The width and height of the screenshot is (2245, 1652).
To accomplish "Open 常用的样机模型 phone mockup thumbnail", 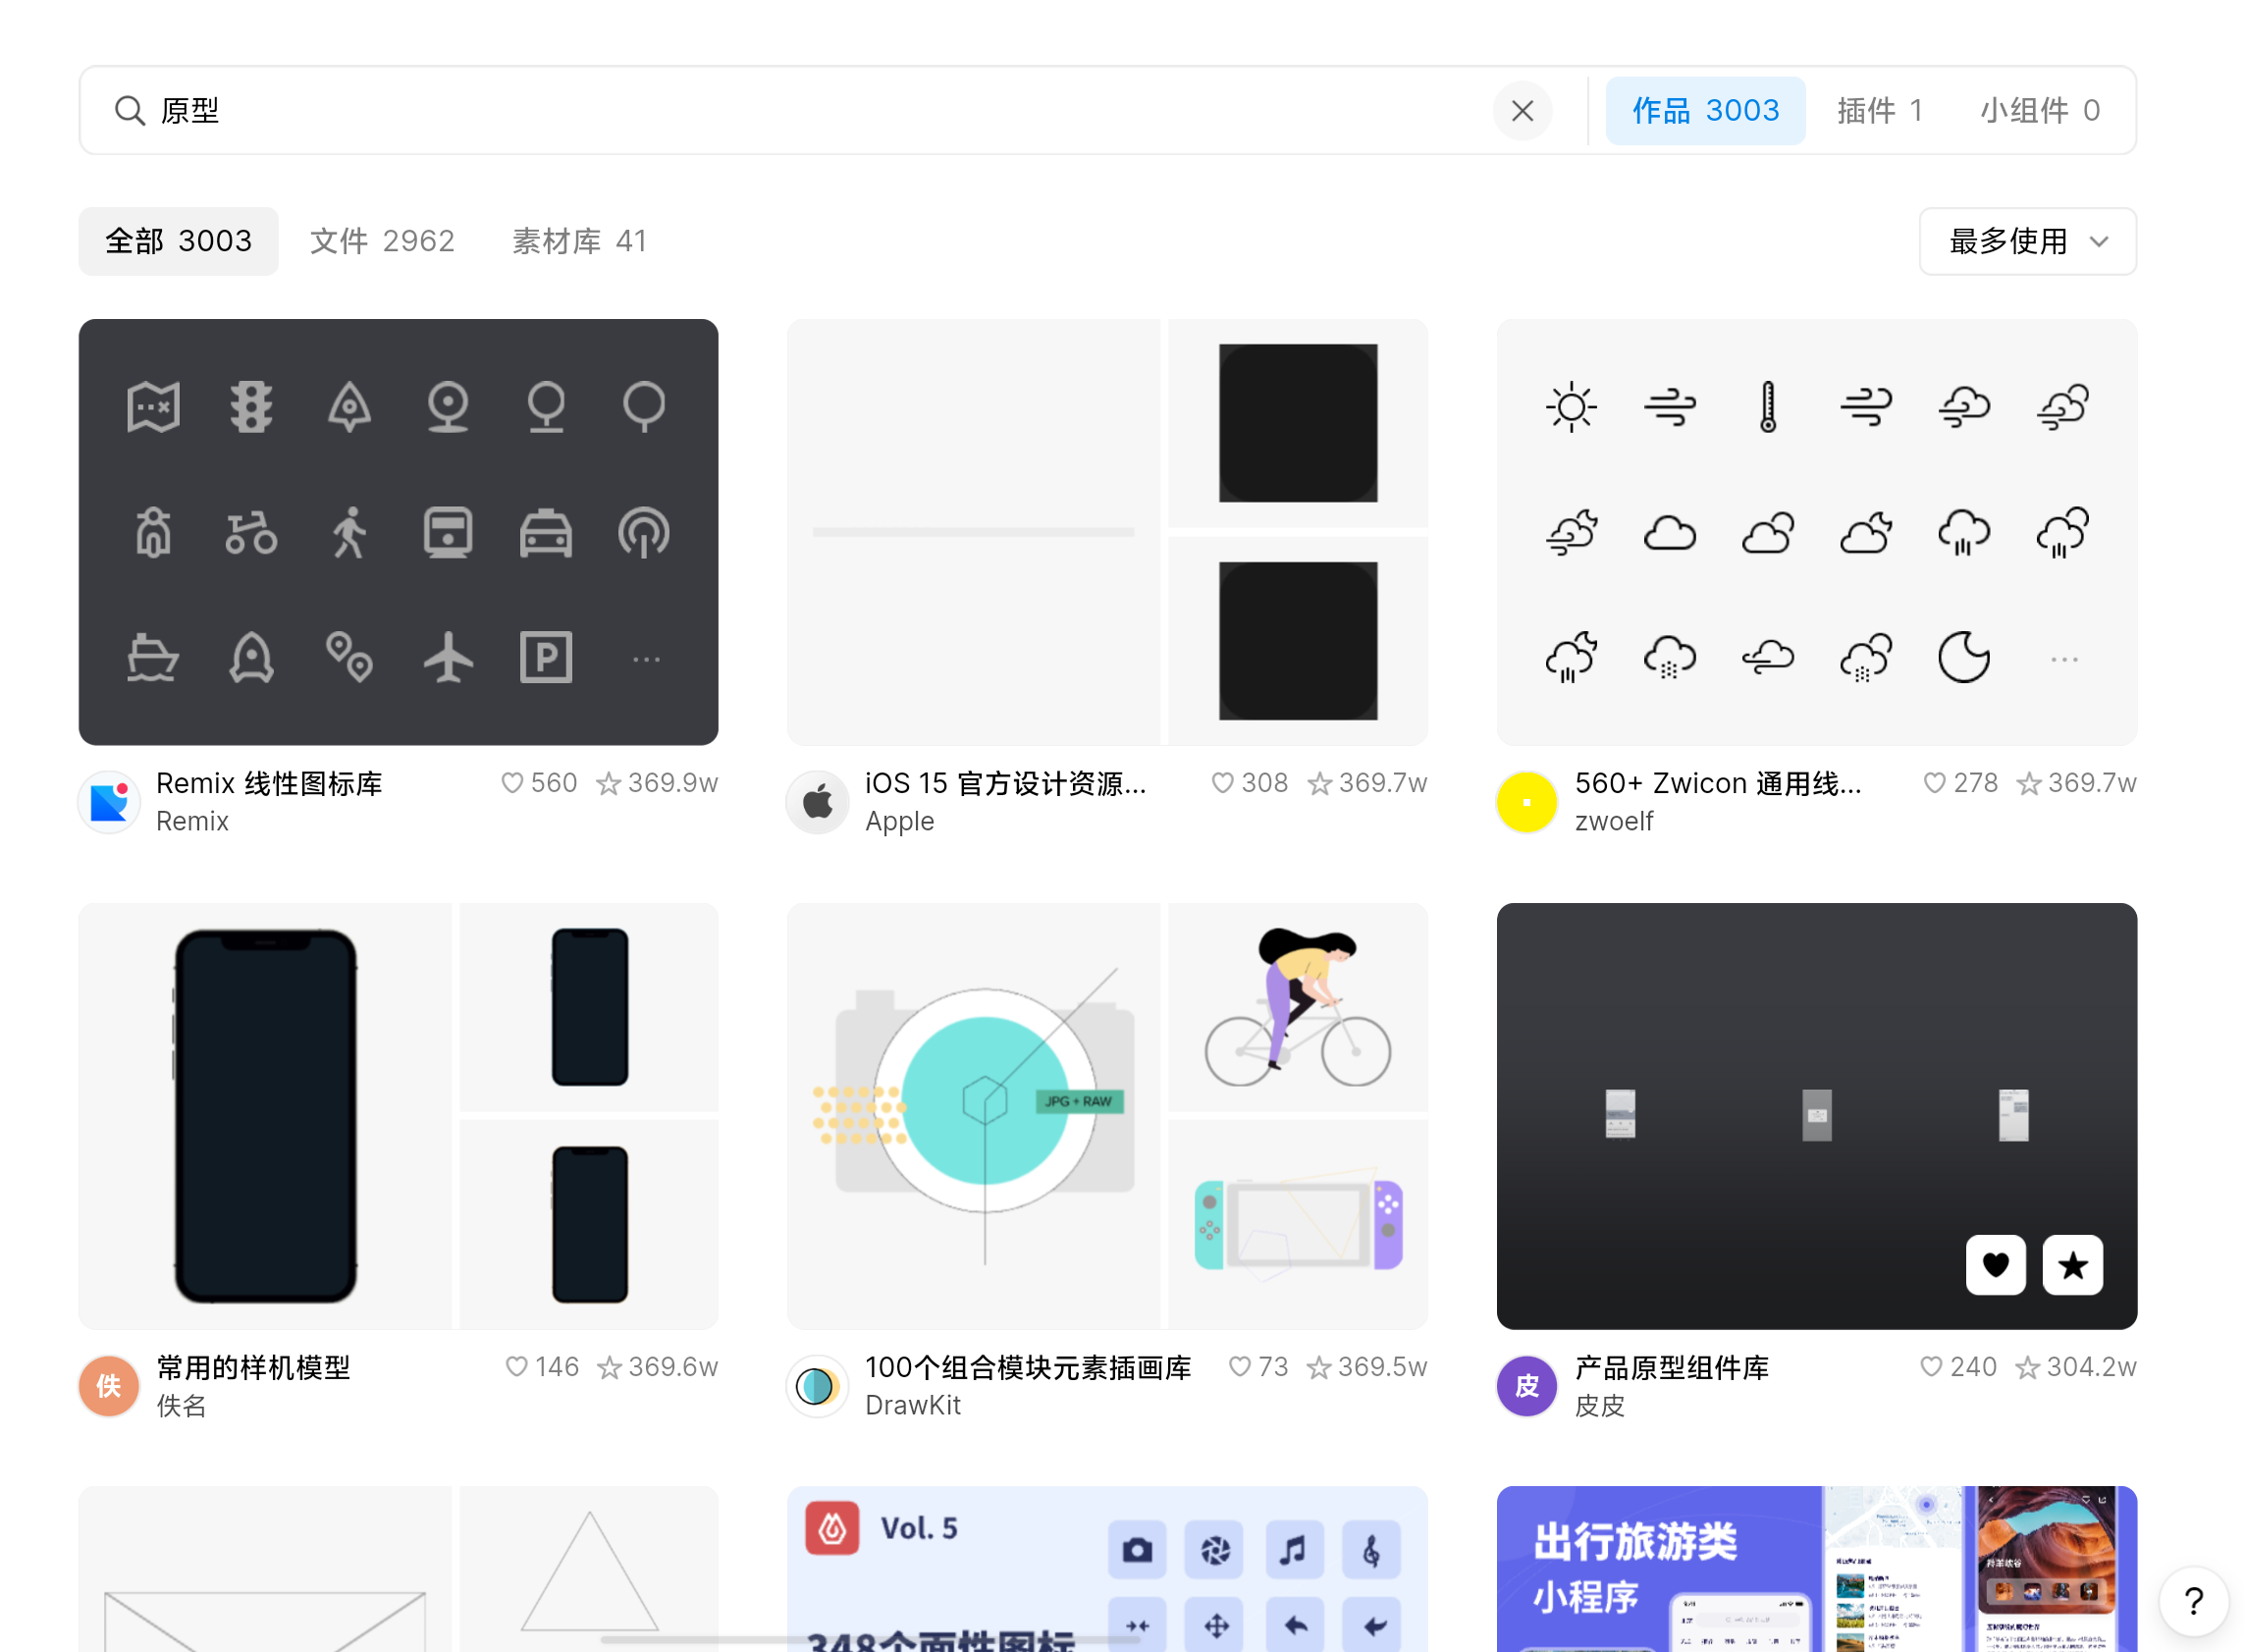I will click(x=398, y=1116).
